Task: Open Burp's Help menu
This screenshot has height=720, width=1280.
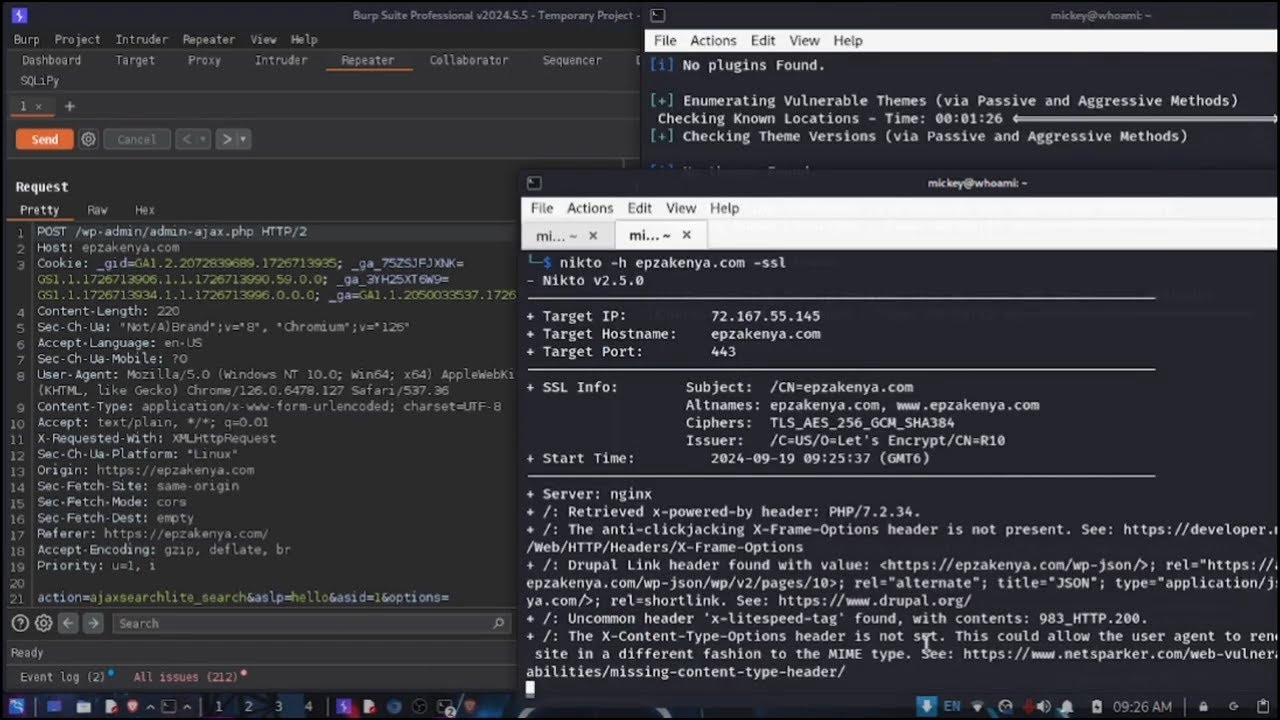Action: tap(303, 39)
